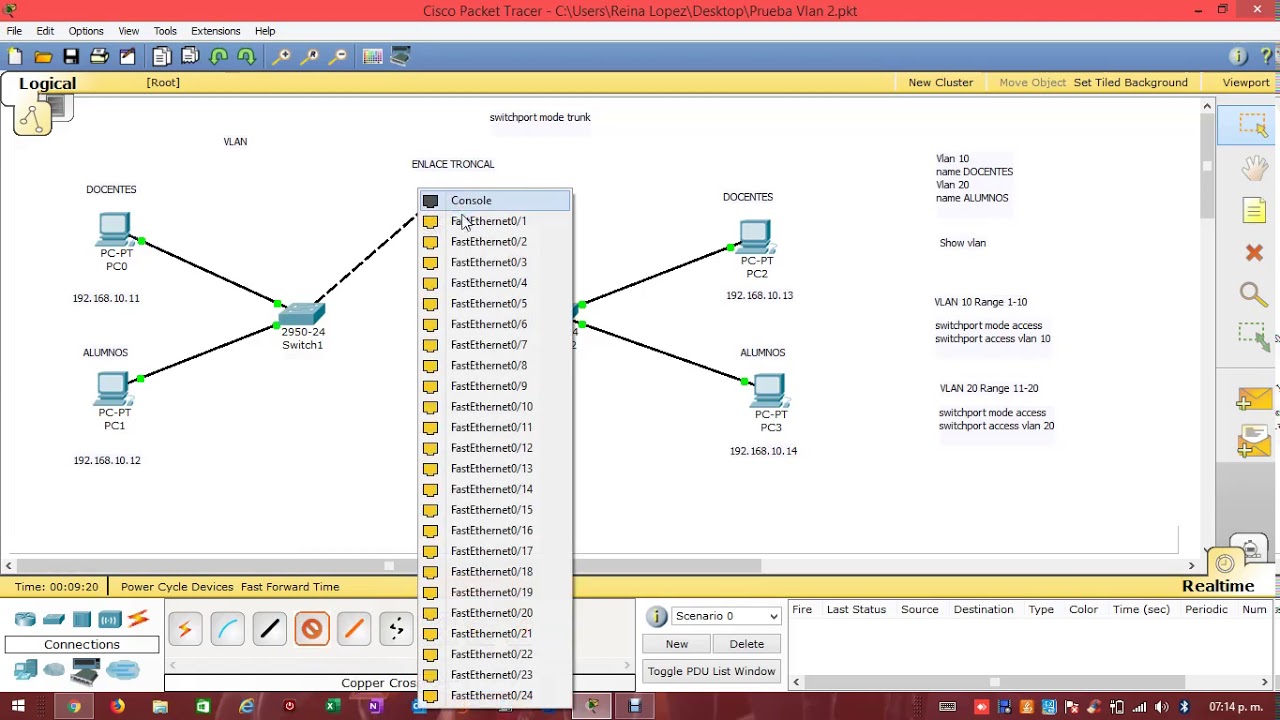Save the network with the floppy disk icon
This screenshot has width=1280, height=720.
pyautogui.click(x=71, y=57)
